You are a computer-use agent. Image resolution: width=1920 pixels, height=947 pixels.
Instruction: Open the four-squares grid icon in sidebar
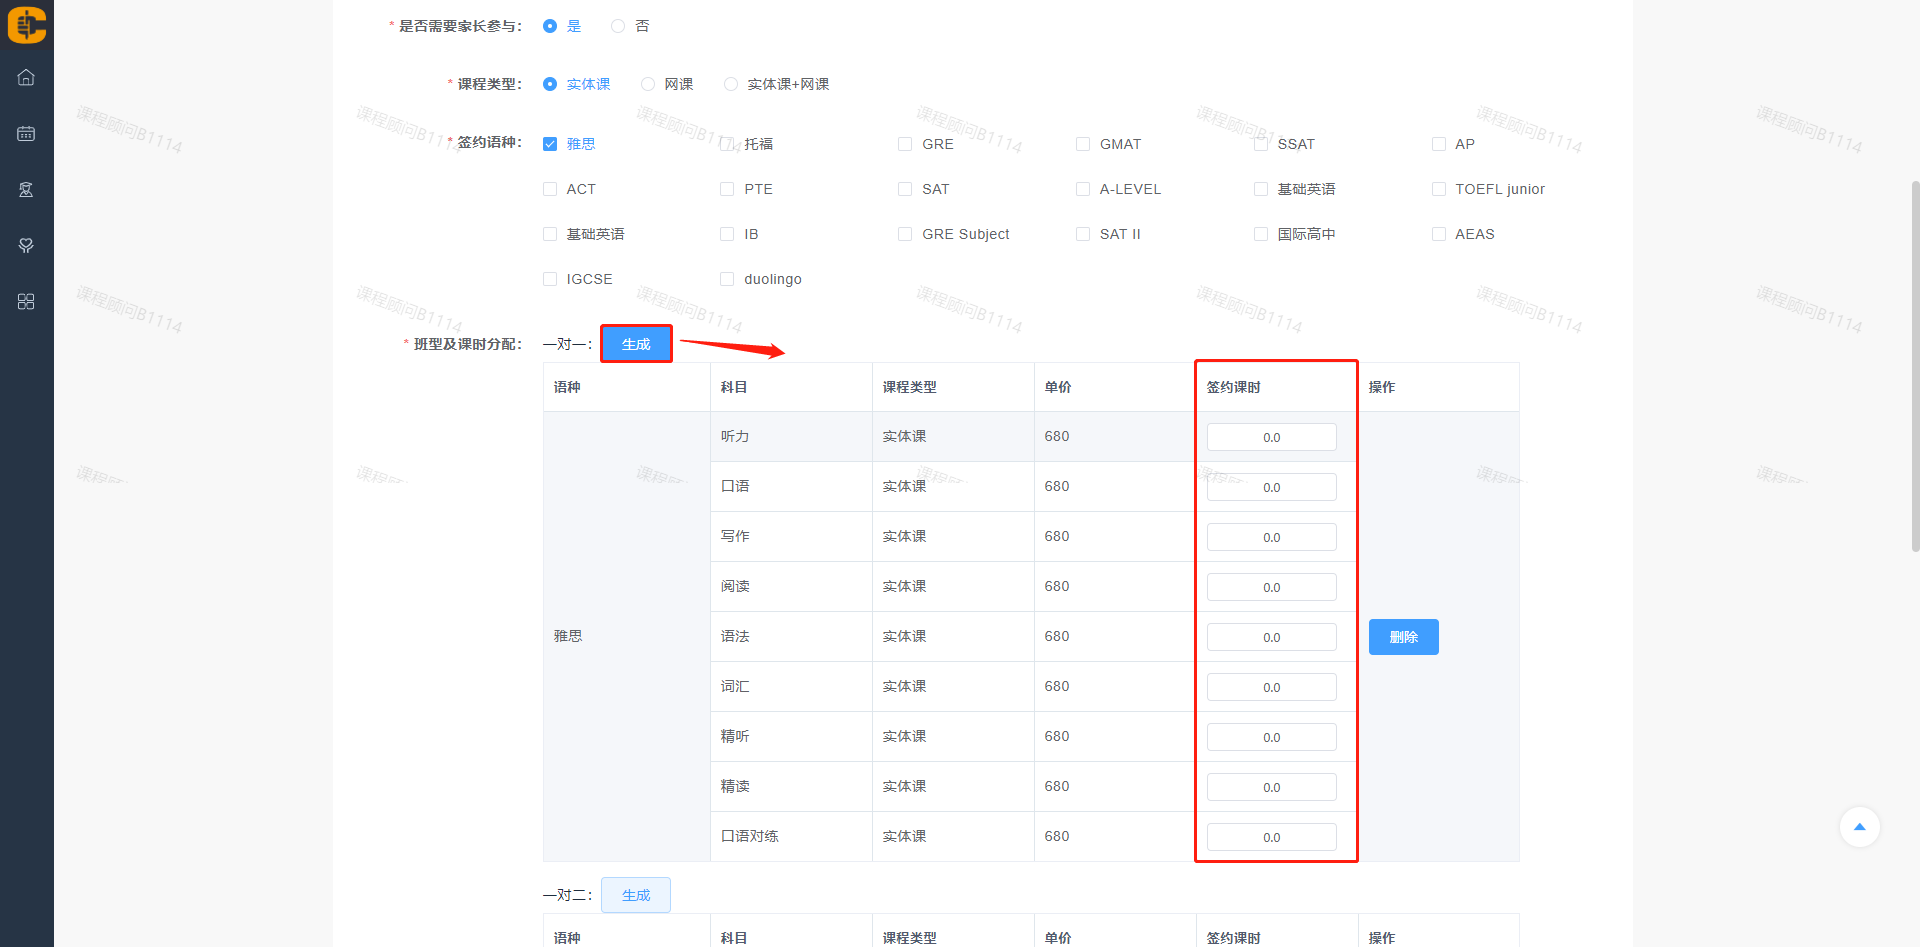click(26, 302)
